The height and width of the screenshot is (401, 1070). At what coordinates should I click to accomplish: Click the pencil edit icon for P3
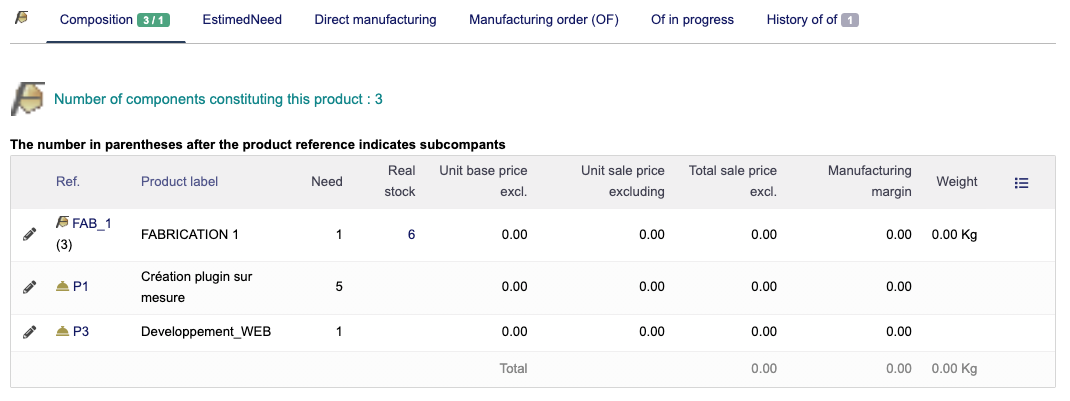[30, 332]
